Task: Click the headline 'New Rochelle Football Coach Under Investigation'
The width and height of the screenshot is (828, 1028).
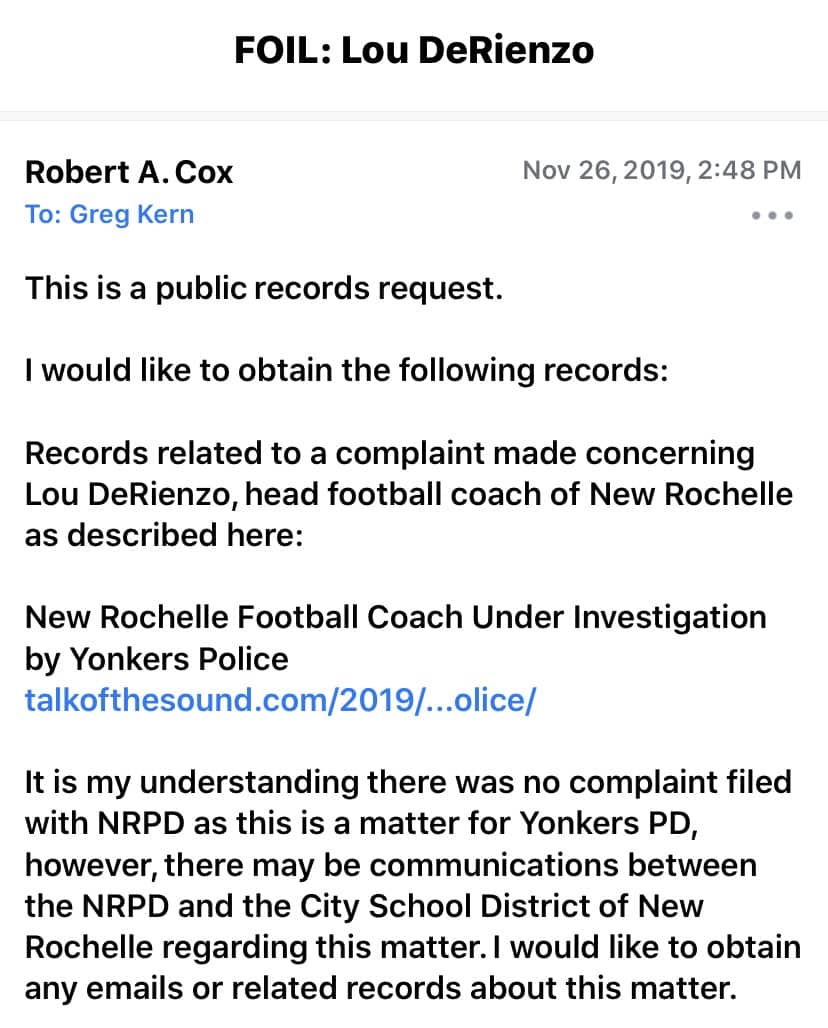Action: click(x=395, y=617)
